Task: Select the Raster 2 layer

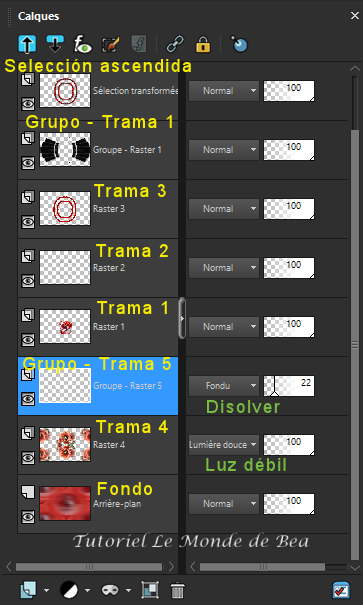Action: tap(98, 268)
